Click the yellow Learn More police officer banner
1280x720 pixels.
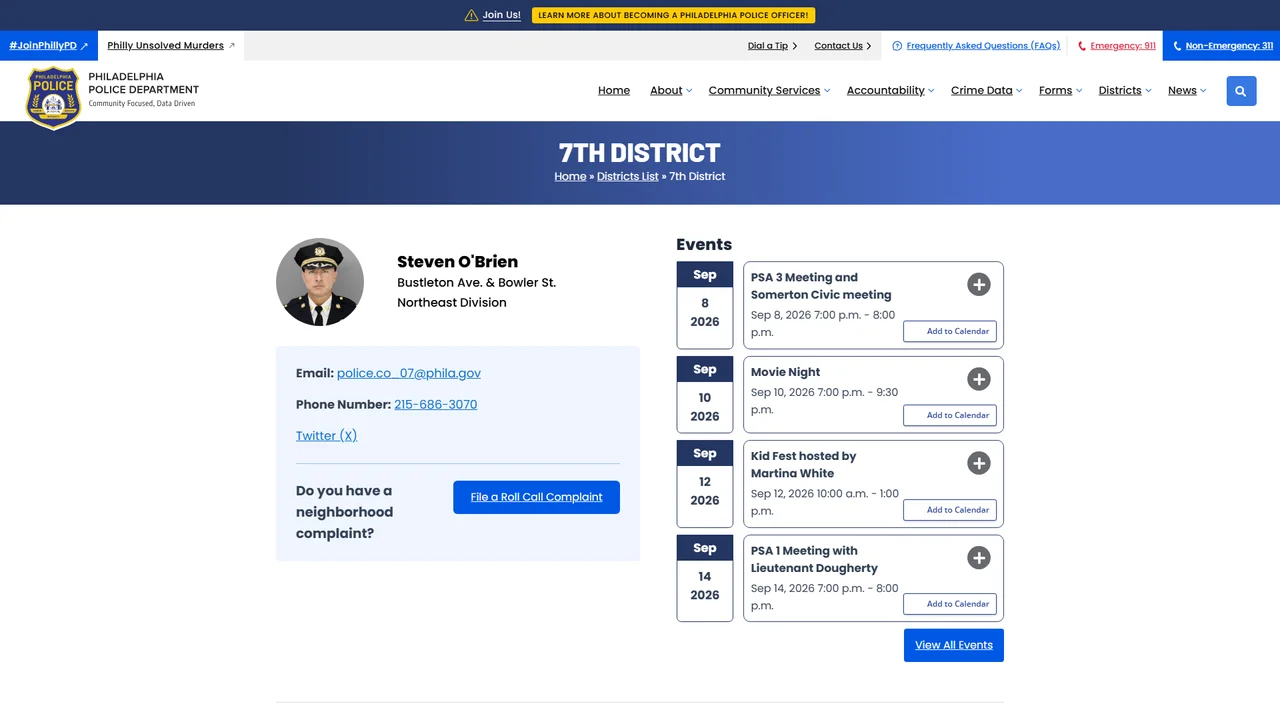pos(674,15)
